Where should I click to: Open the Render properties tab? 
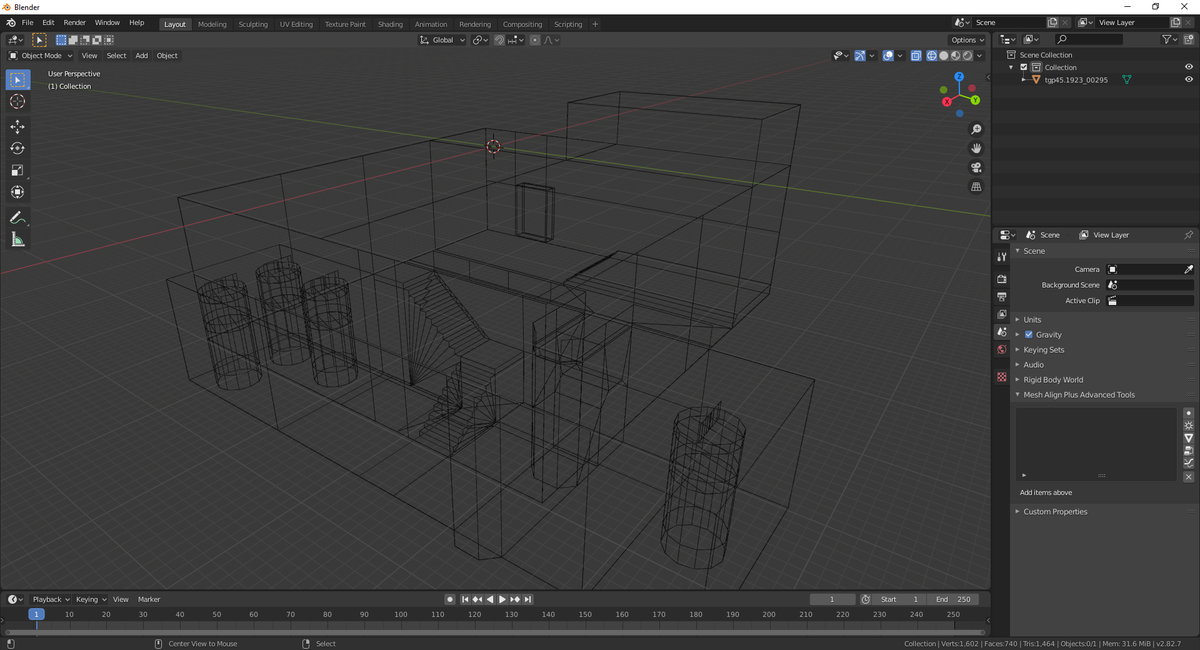[1001, 279]
